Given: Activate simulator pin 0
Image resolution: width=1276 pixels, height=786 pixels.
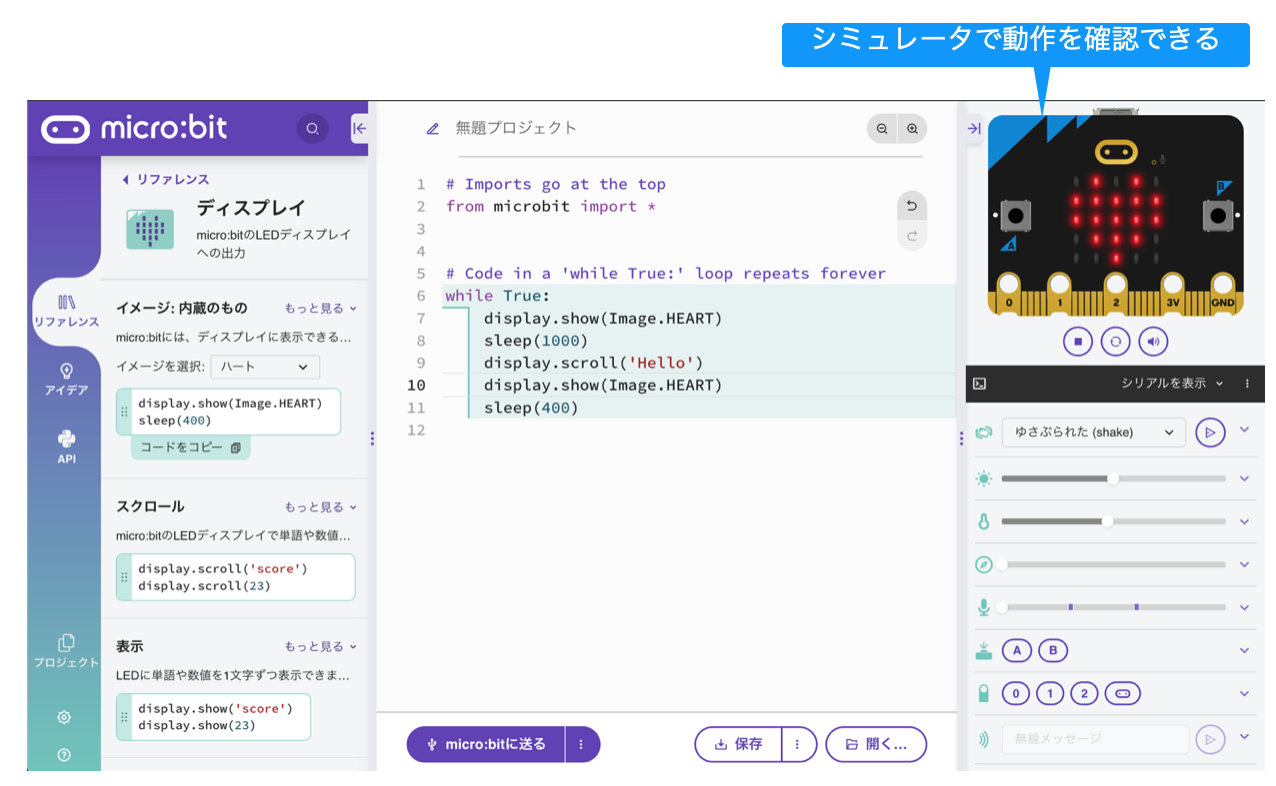Looking at the screenshot, I should pos(1017,693).
